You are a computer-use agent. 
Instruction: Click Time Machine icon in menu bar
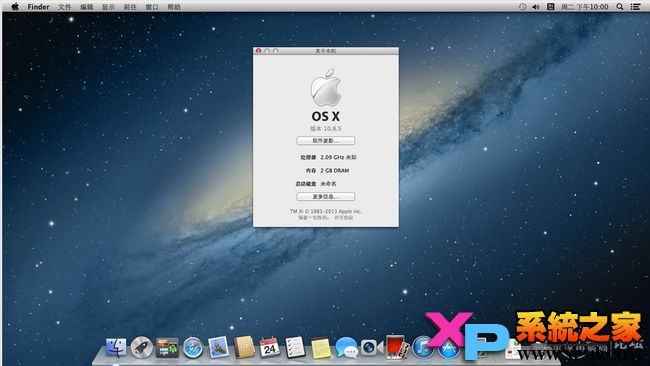coord(522,7)
